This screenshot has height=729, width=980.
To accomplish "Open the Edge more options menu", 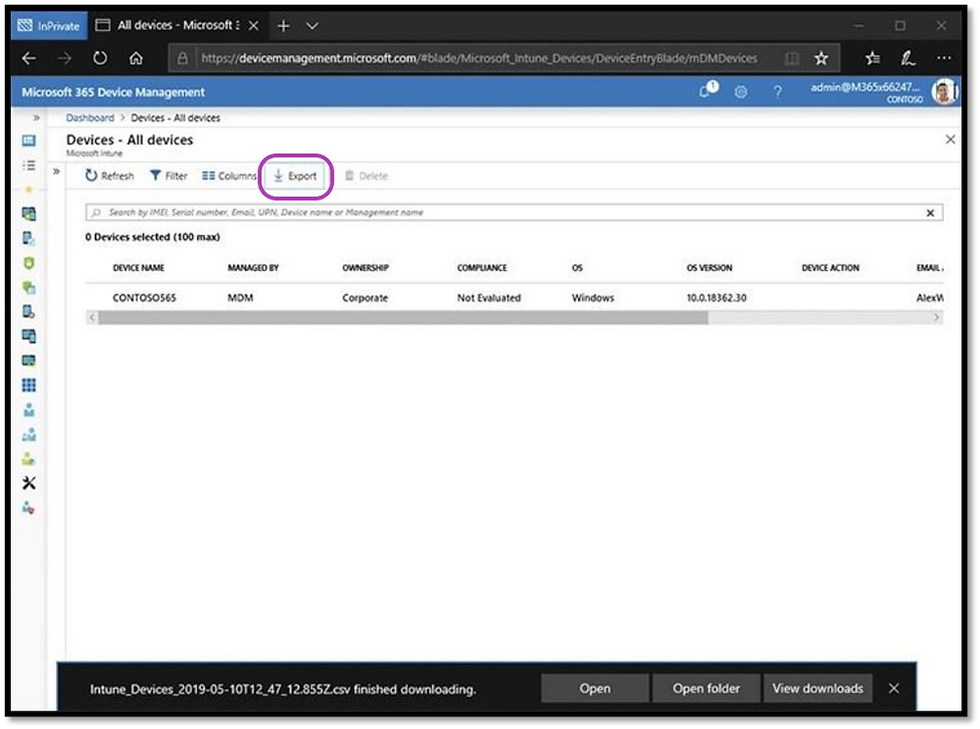I will (943, 58).
